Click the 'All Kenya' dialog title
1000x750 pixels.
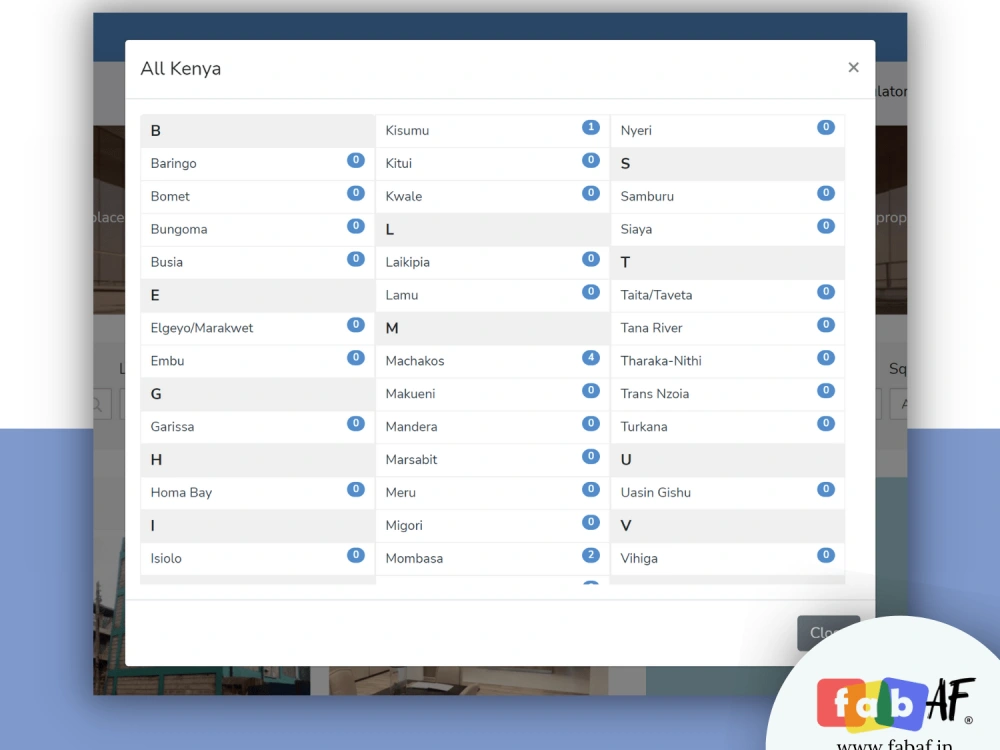180,68
